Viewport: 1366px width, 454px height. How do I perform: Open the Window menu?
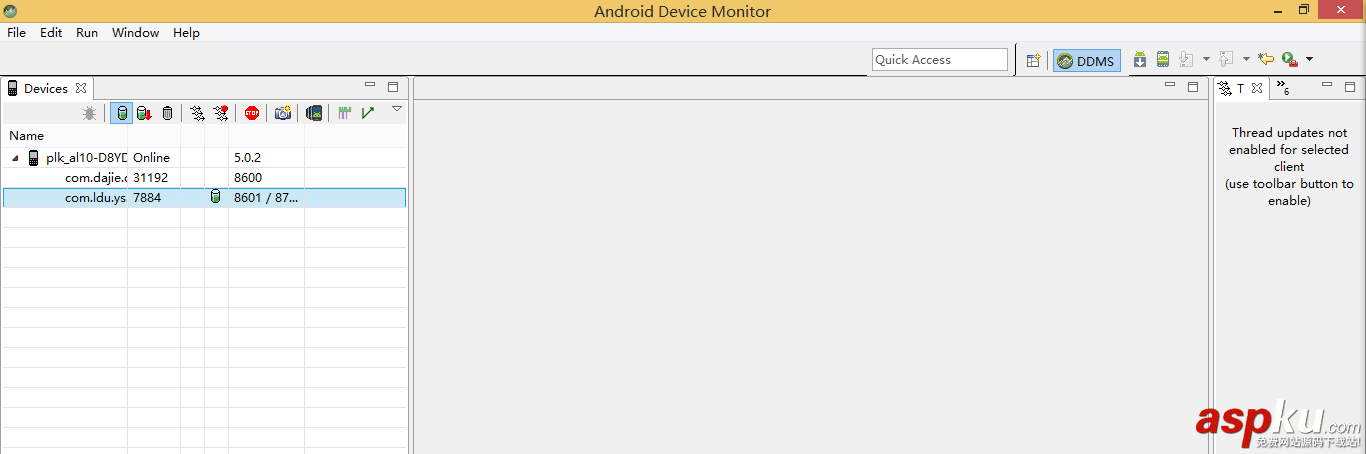[x=135, y=33]
